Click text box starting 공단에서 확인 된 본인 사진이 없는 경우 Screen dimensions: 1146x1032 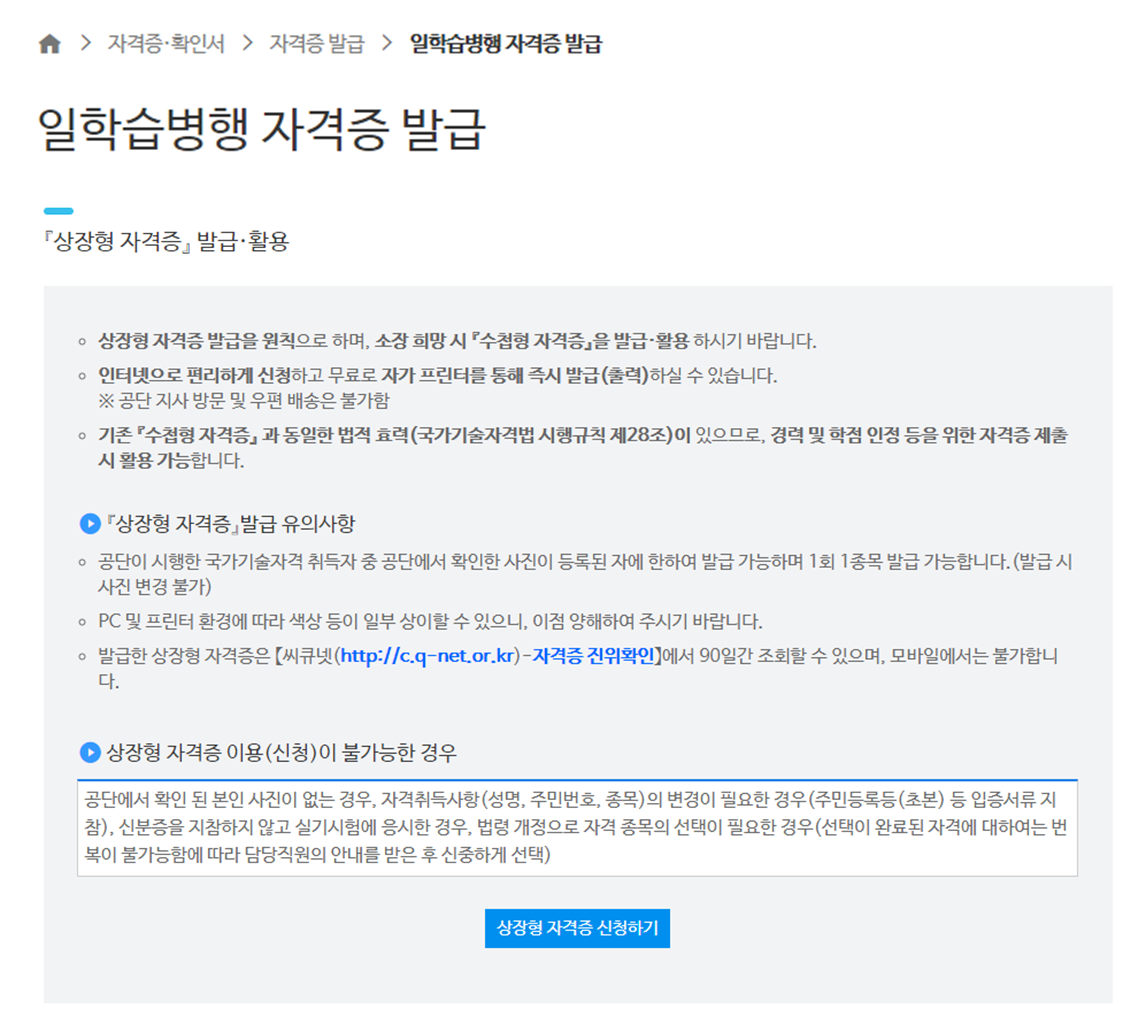click(577, 828)
